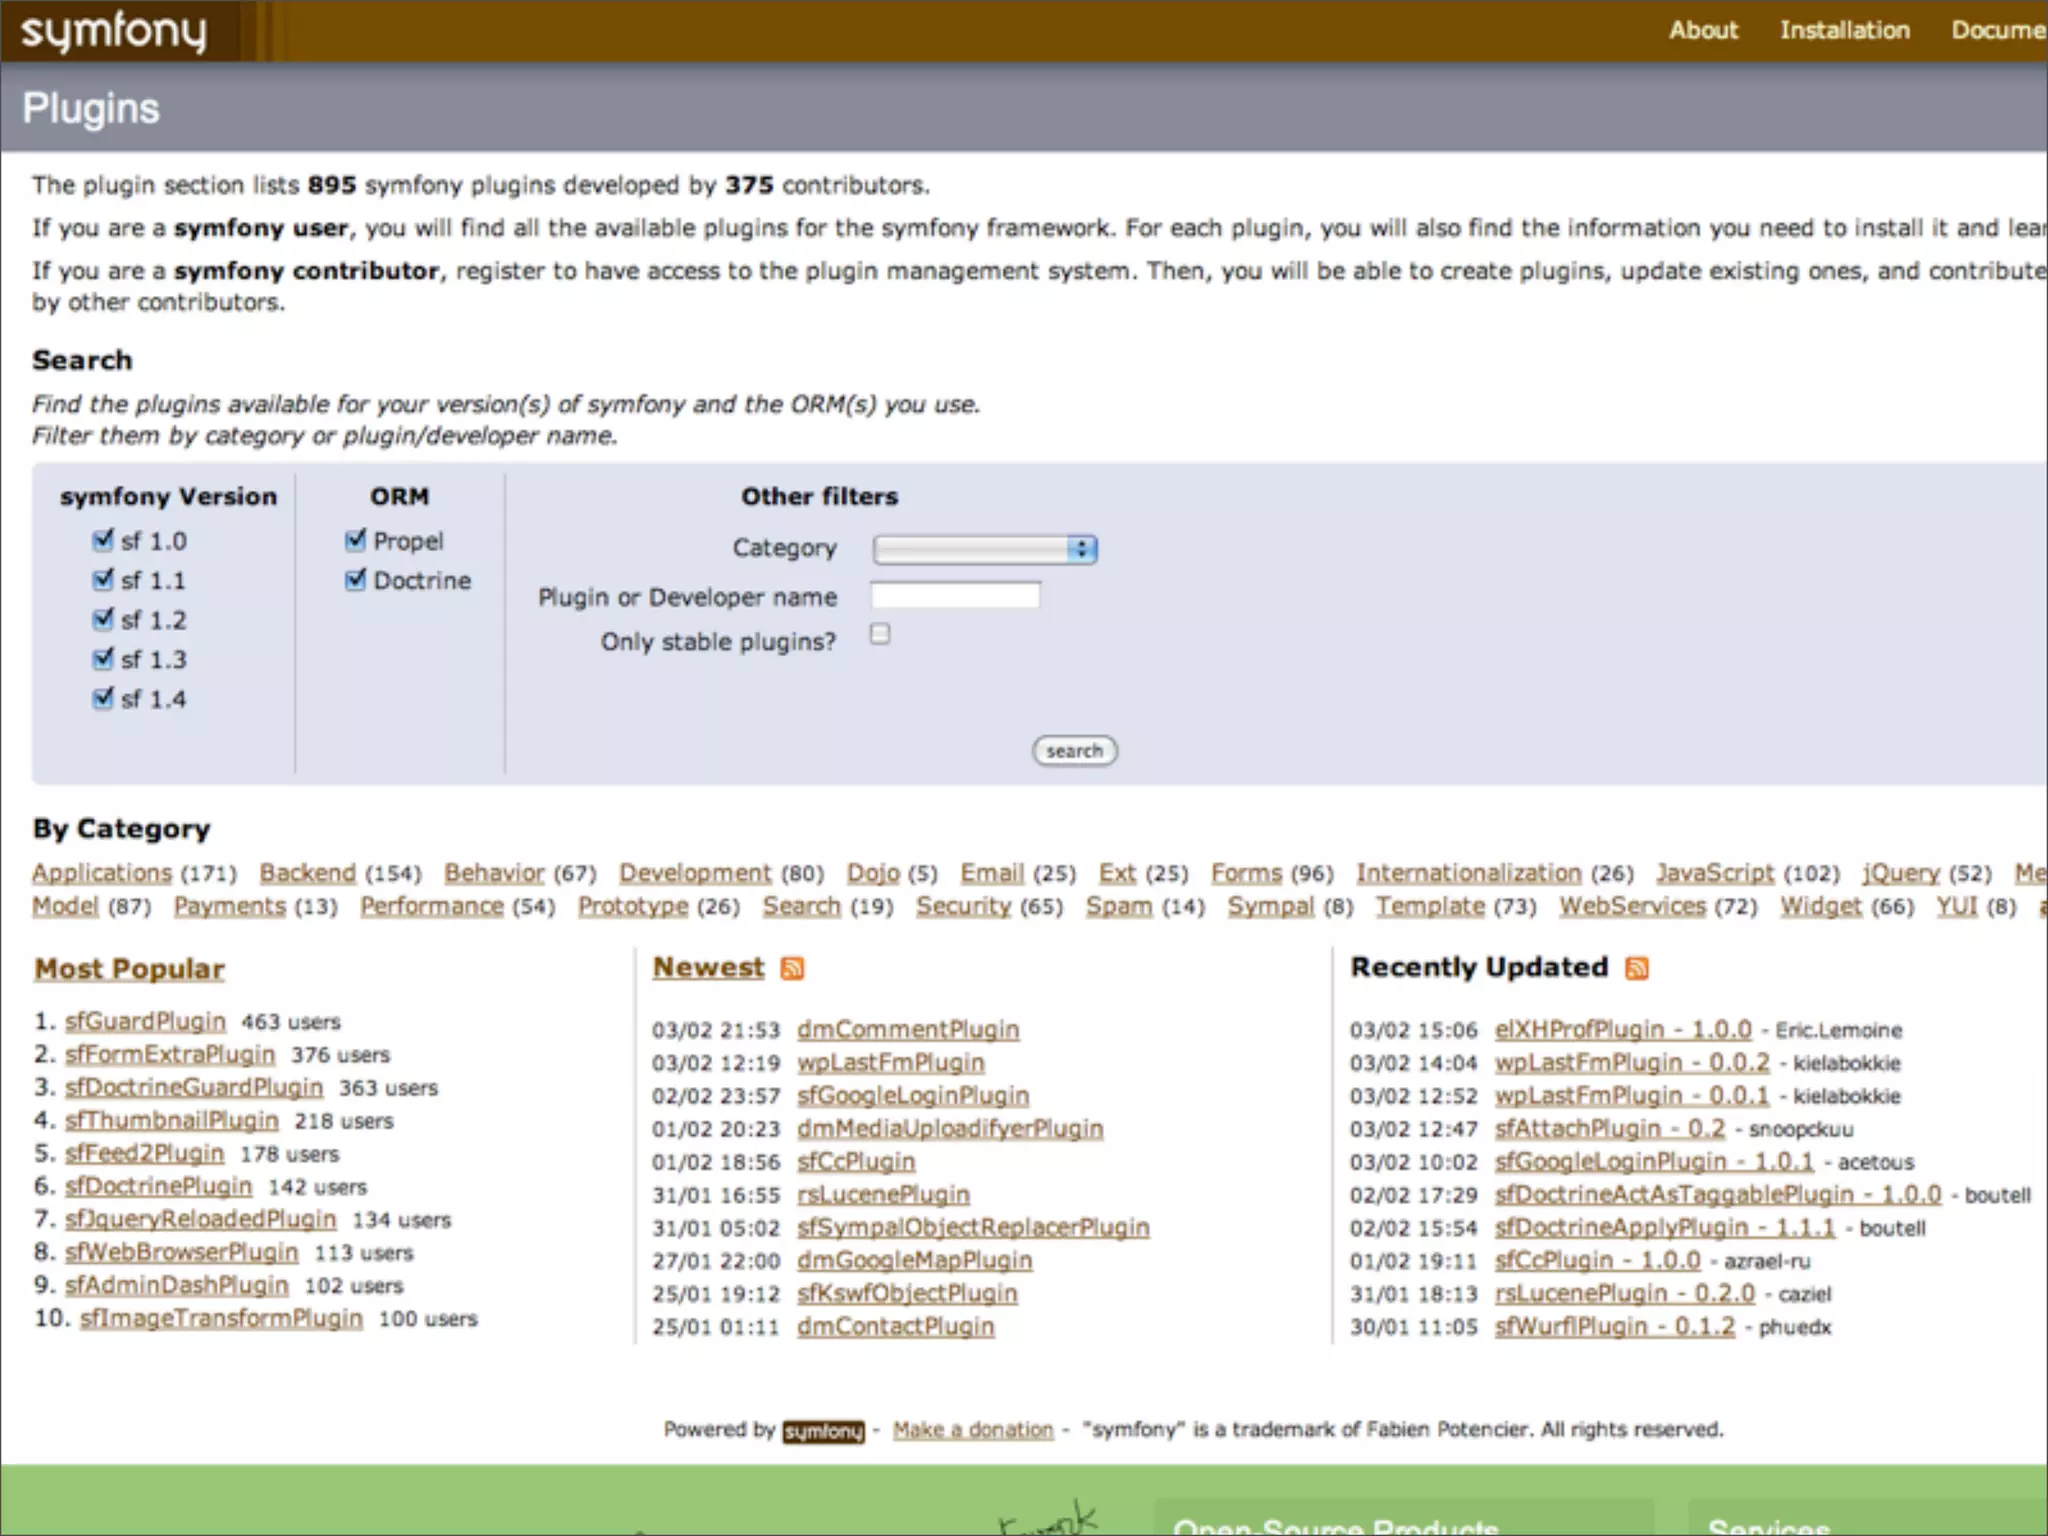This screenshot has width=2048, height=1536.
Task: Open the Newest plugins RSS feed icon
Action: click(792, 968)
